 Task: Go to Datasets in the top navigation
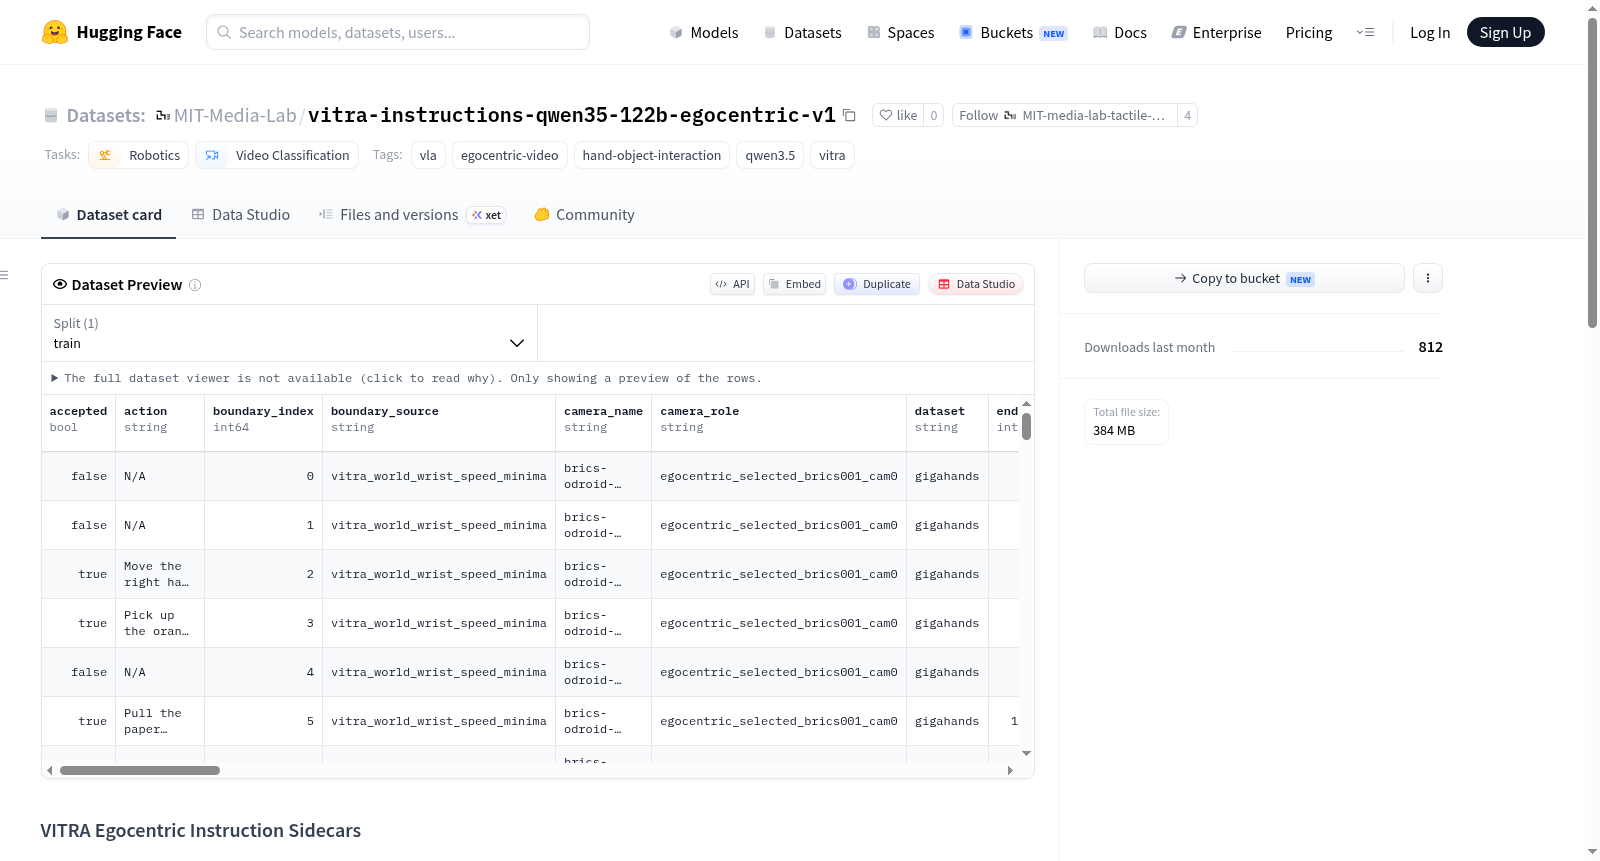click(802, 32)
